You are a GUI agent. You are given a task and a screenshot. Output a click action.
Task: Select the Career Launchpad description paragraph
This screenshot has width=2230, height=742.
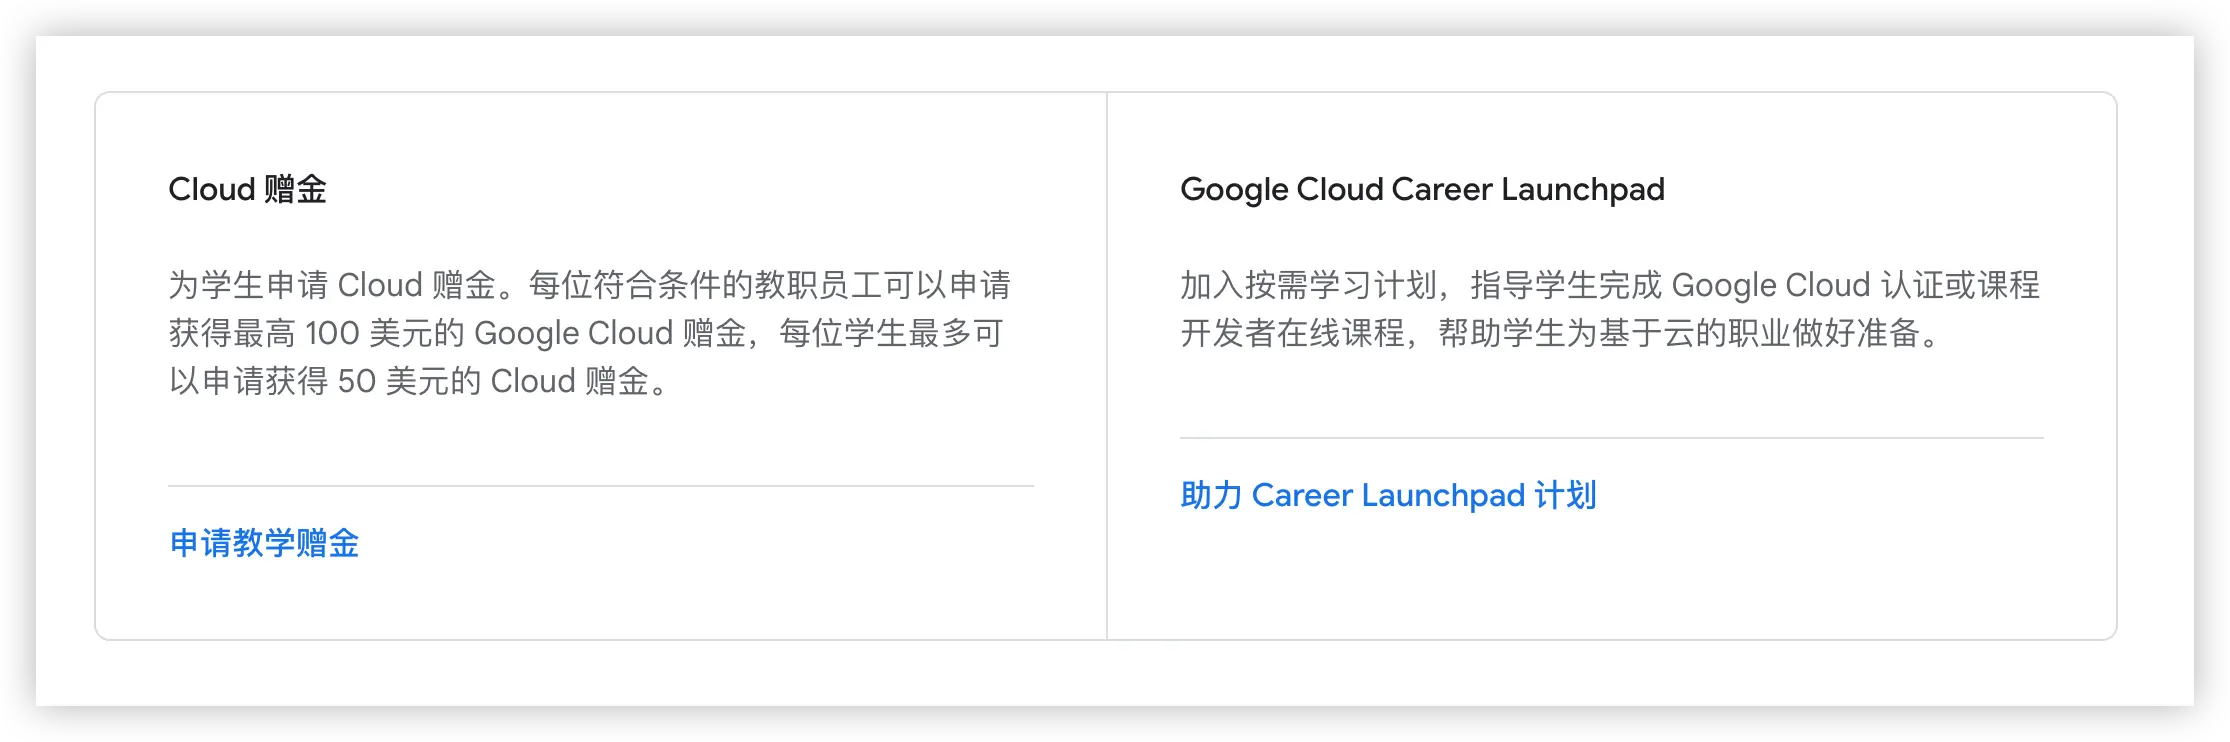click(x=1610, y=309)
